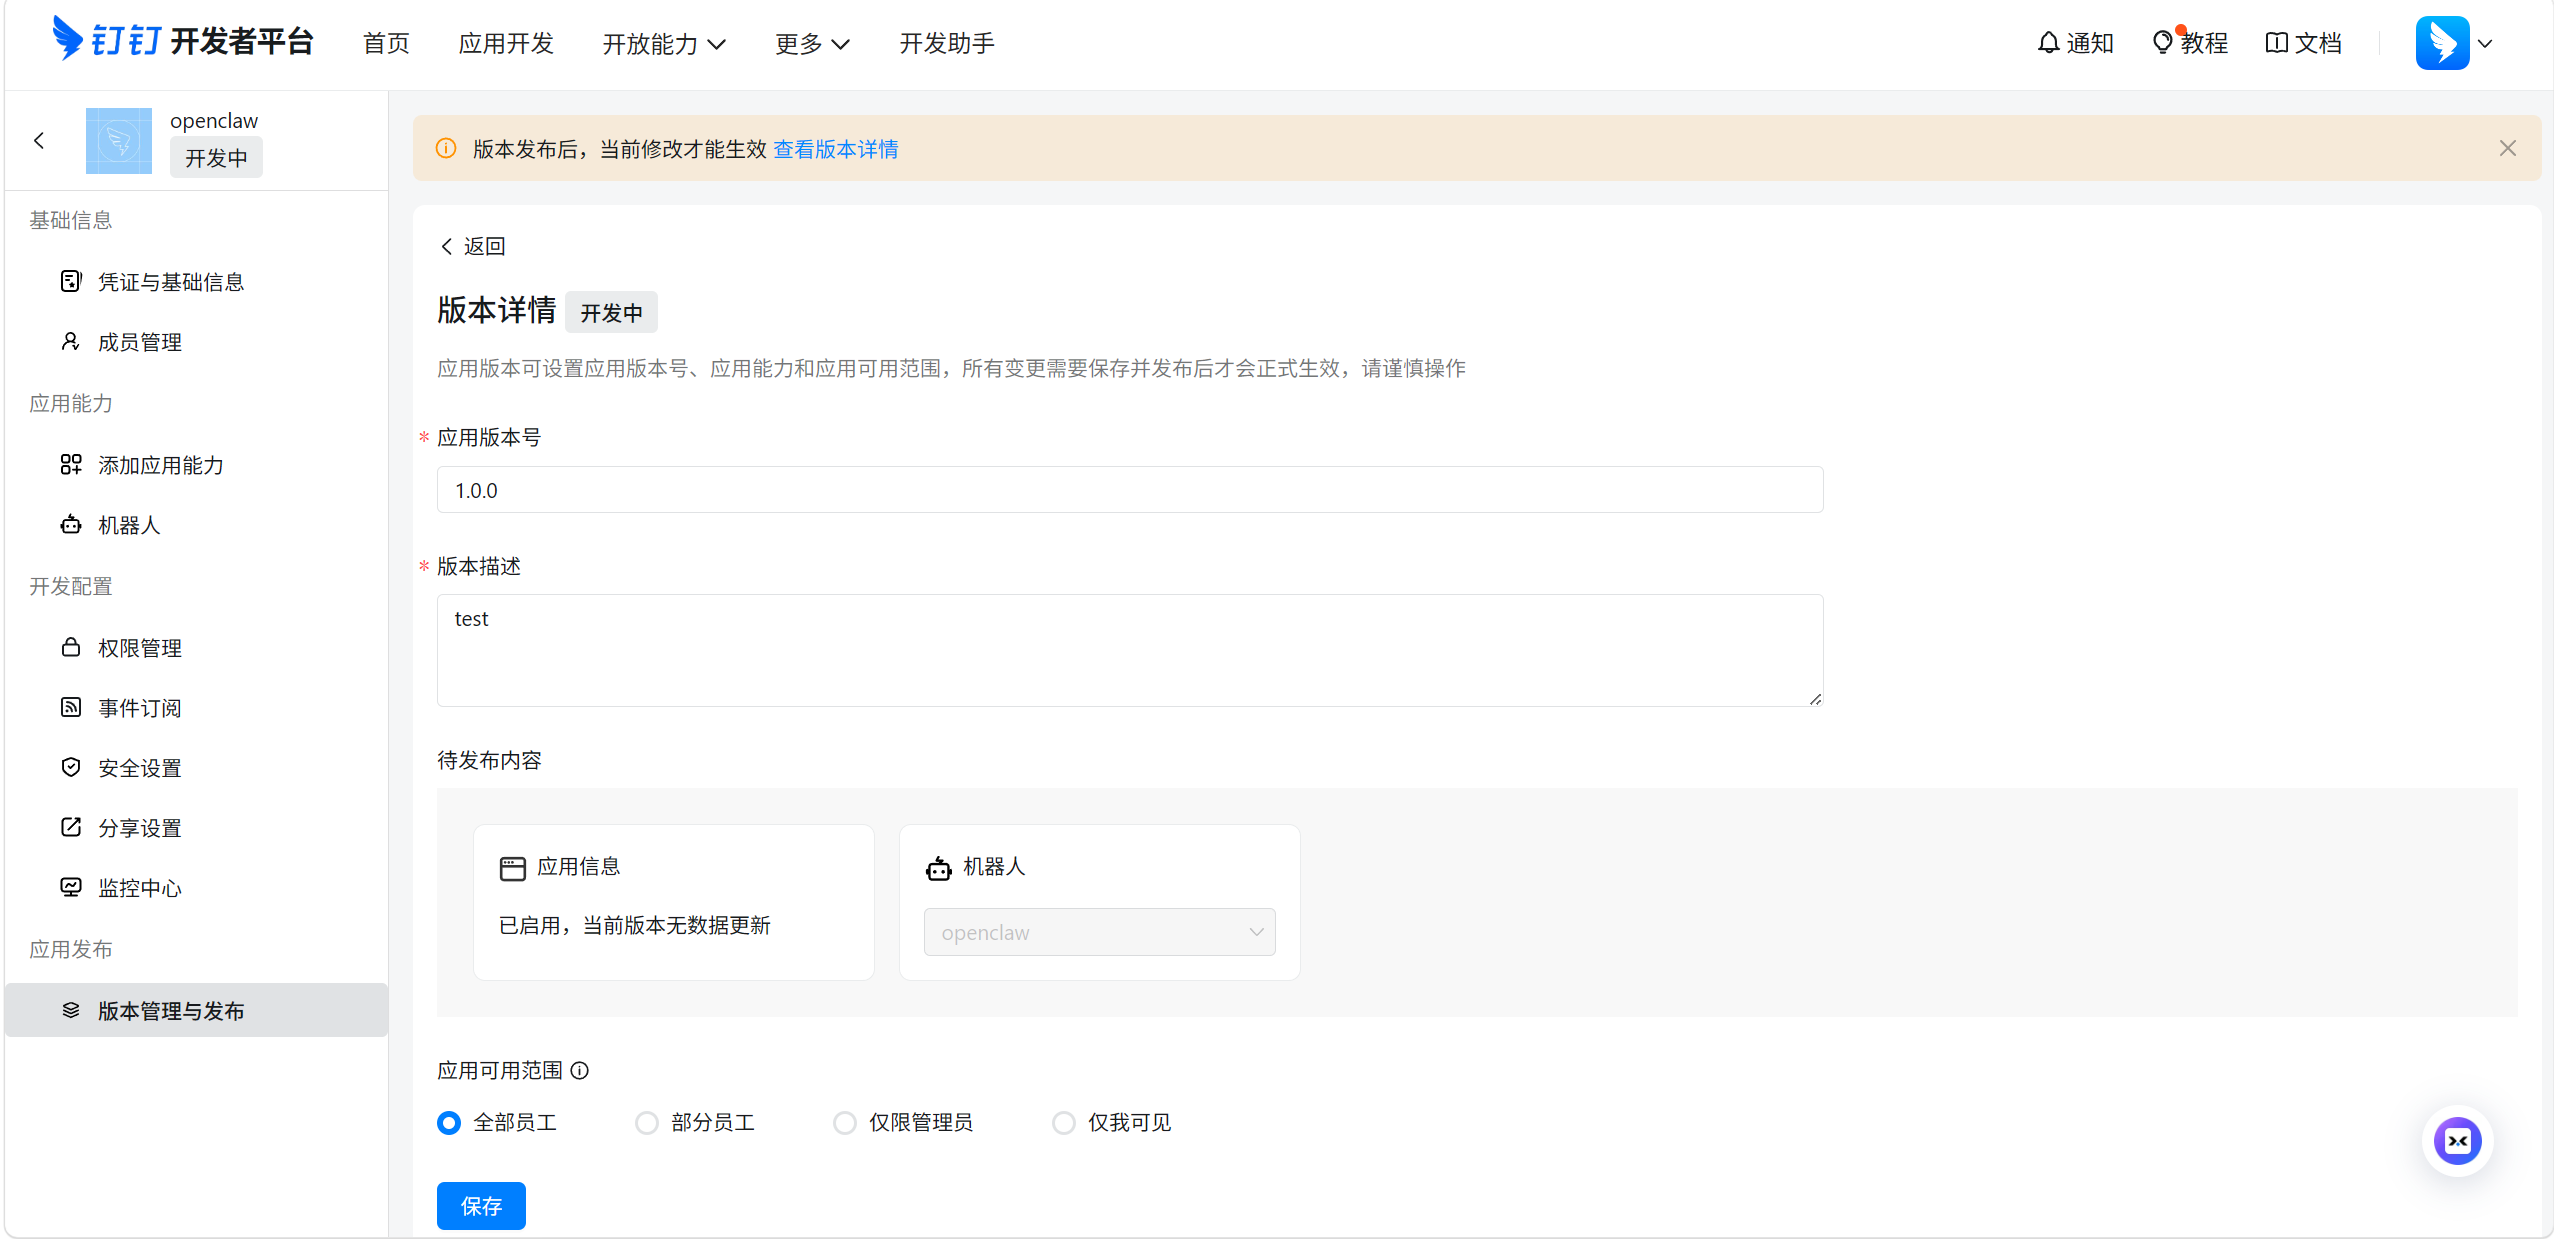
Task: Choose the 仅我可见 radio option
Action: [1064, 1123]
